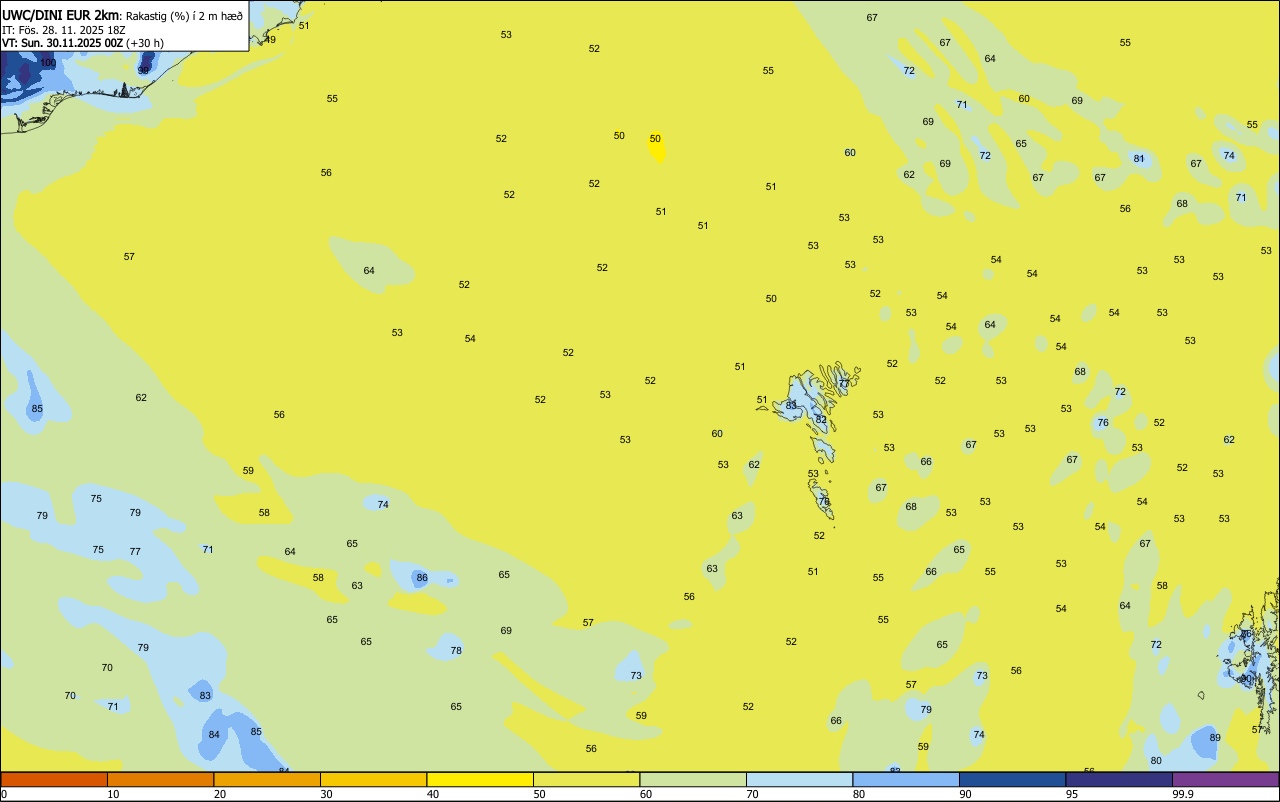This screenshot has height=802, width=1280.
Task: Click the '40' legend tick label
Action: pos(433,794)
